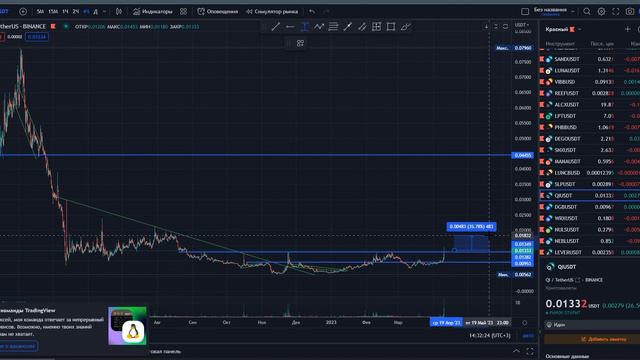Select the price range measure tool
The height and width of the screenshot is (360, 640).
coord(304,27)
